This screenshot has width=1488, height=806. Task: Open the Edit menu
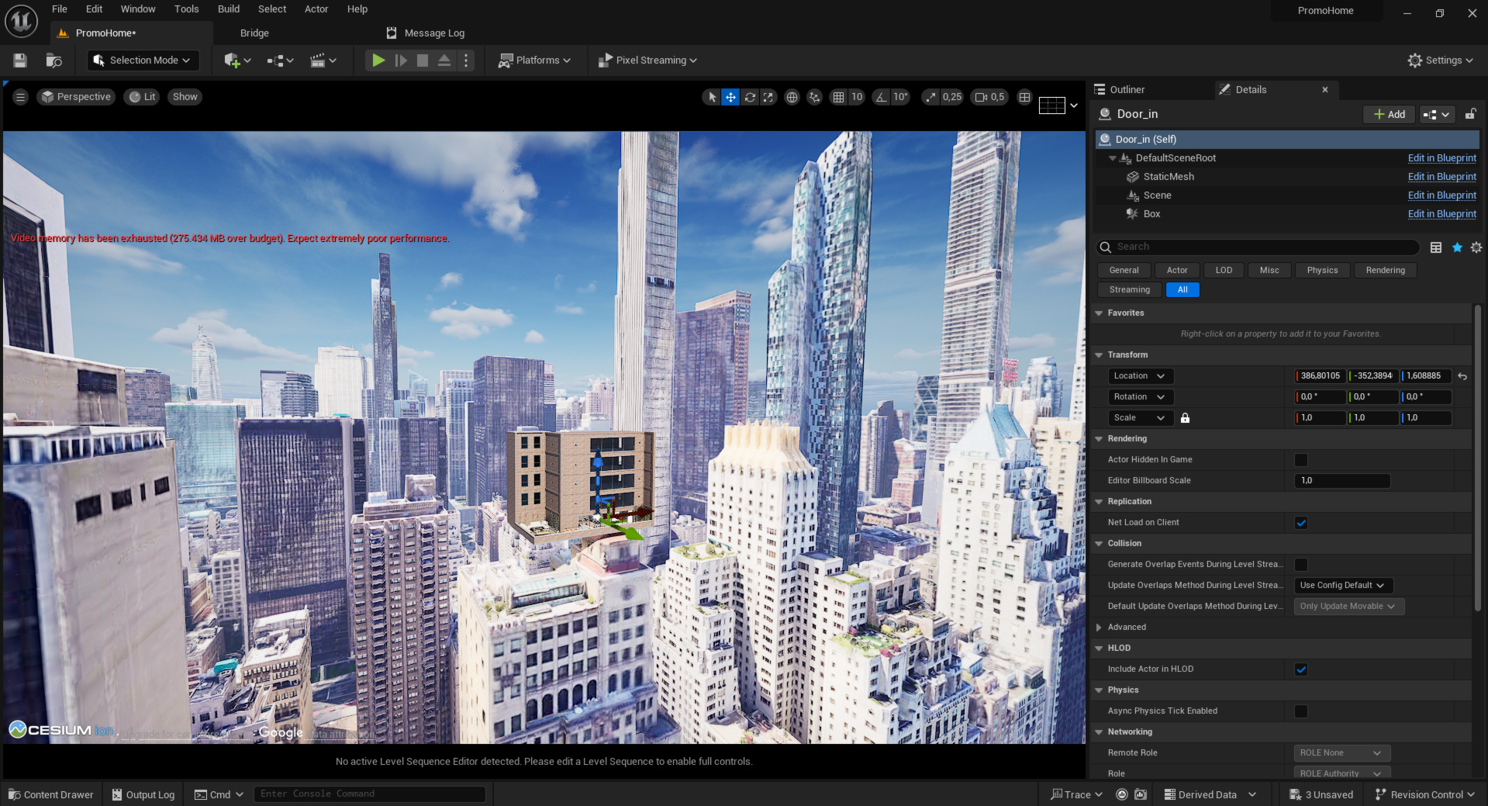pos(94,9)
